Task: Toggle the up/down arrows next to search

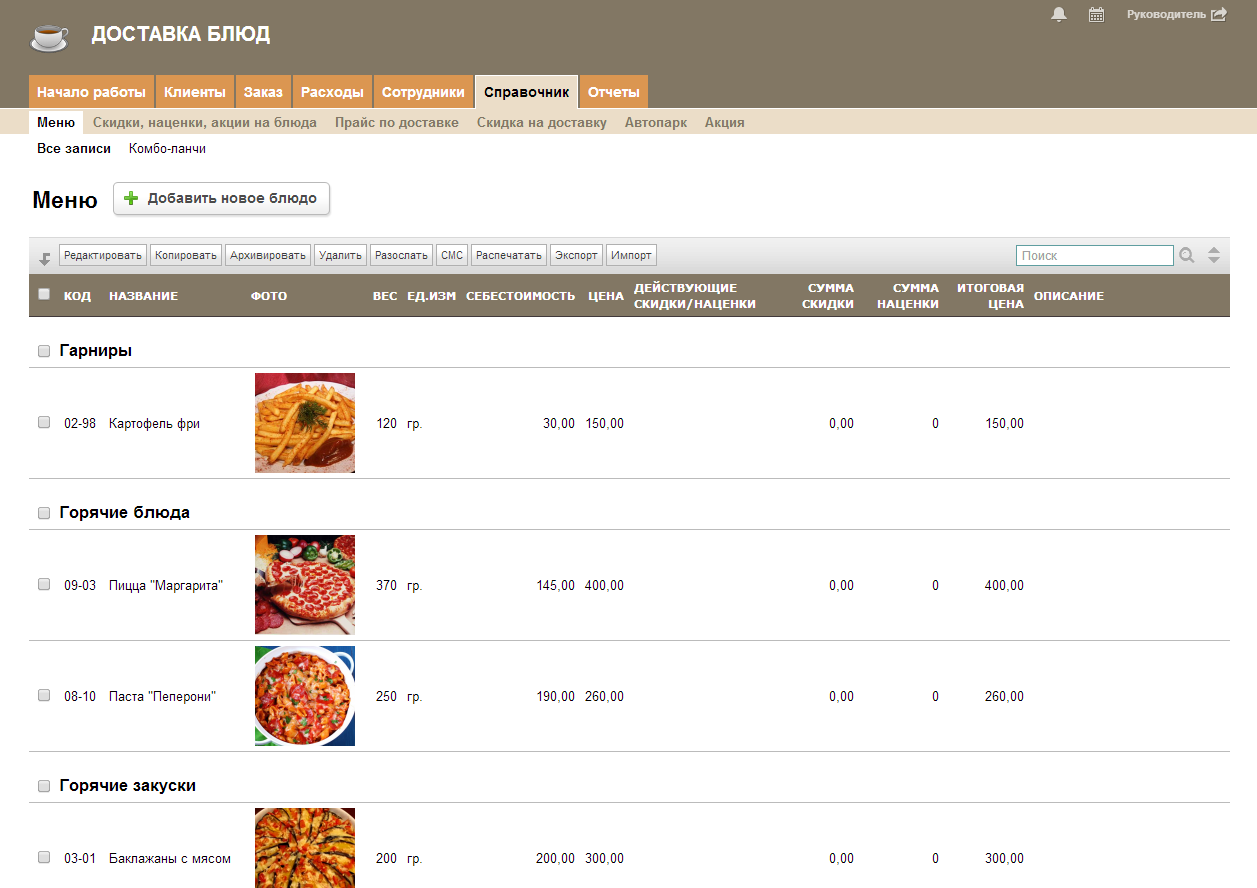Action: point(1214,256)
